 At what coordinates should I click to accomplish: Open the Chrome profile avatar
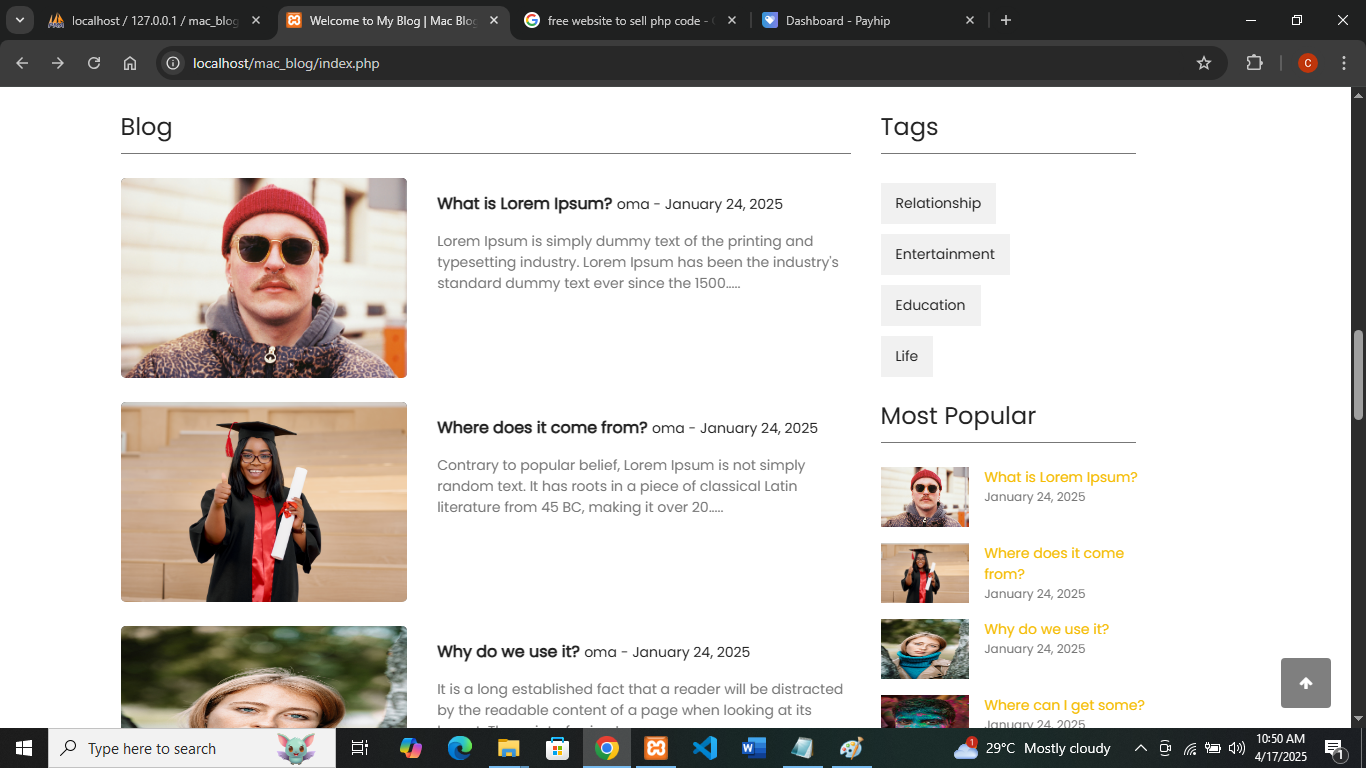pos(1308,63)
